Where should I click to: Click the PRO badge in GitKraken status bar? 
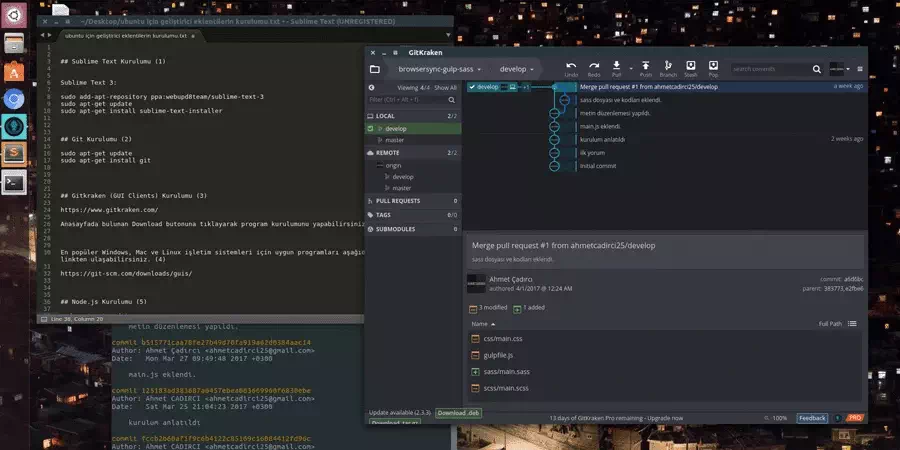pos(855,418)
